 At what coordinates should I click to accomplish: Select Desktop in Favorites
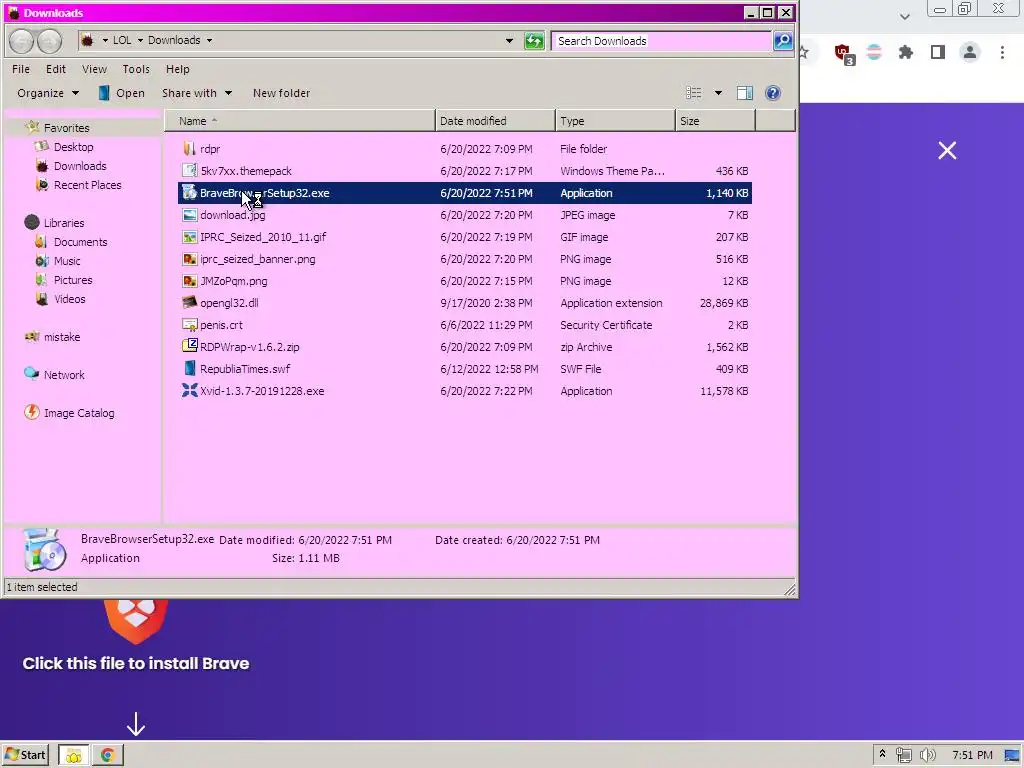click(x=73, y=147)
